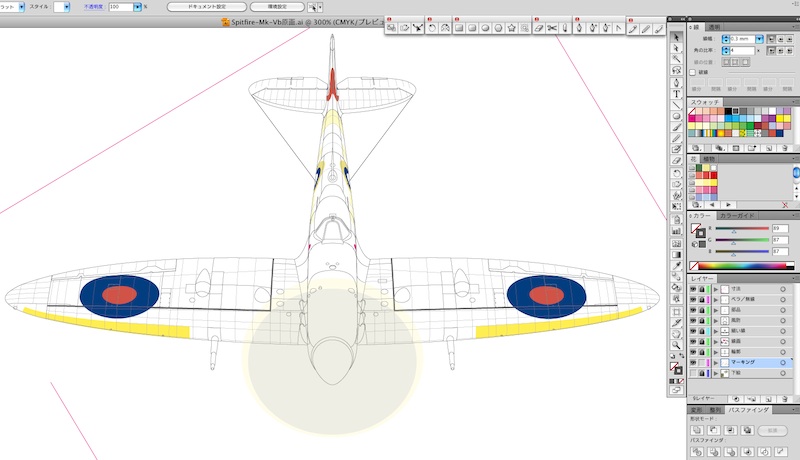The height and width of the screenshot is (460, 800).
Task: Select the Magic Wand tool
Action: (677, 59)
